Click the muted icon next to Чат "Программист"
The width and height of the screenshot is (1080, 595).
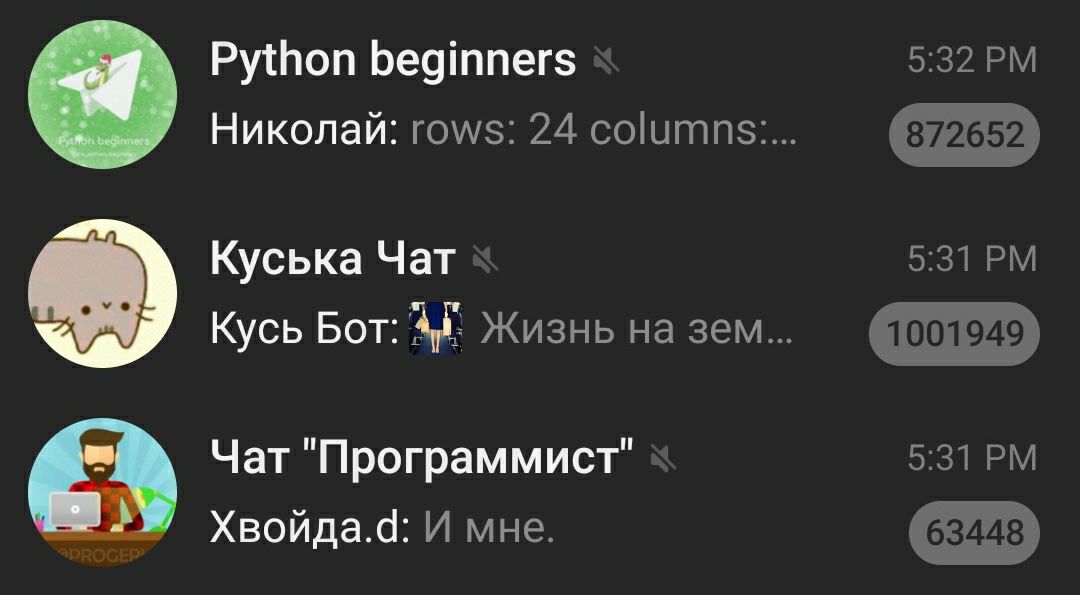pyautogui.click(x=663, y=459)
